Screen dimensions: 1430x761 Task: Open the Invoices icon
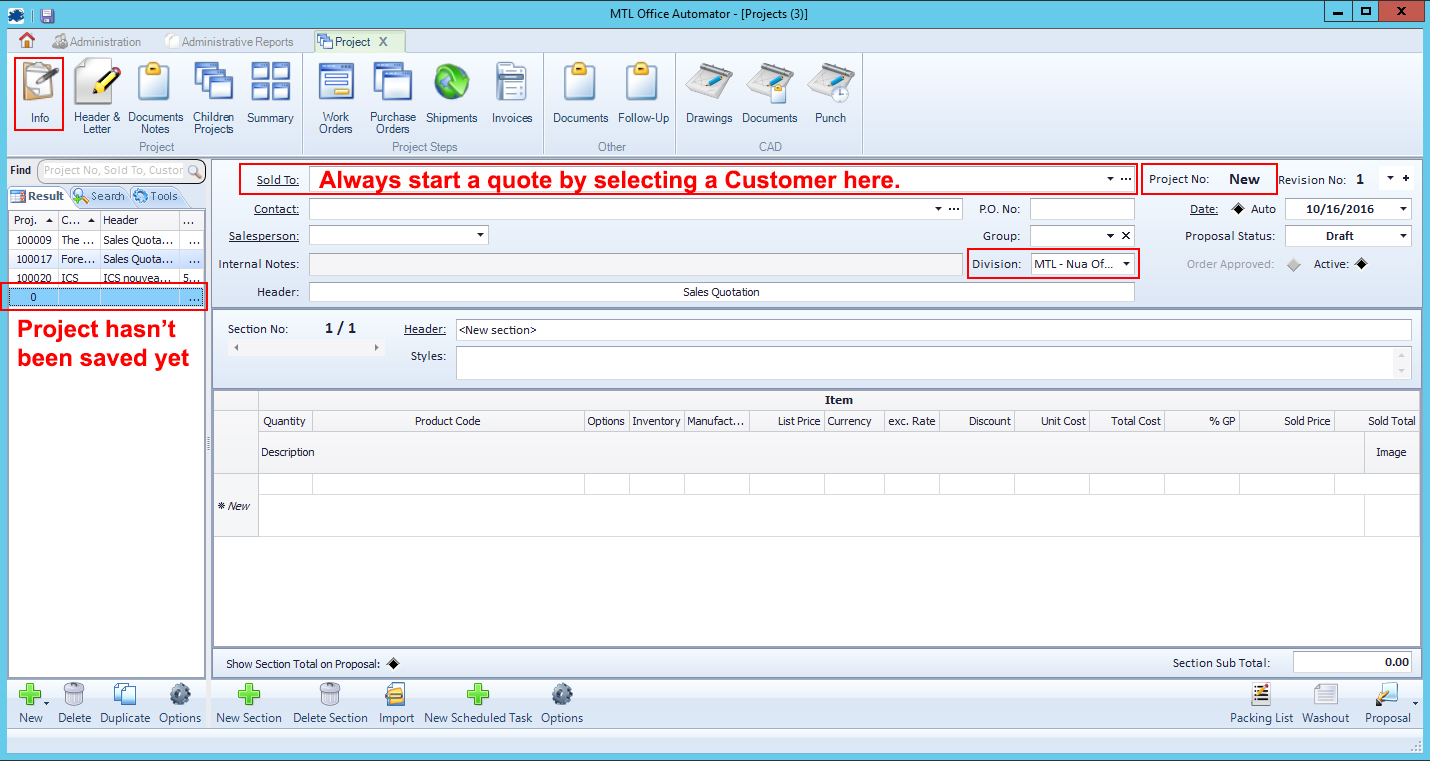tap(511, 94)
